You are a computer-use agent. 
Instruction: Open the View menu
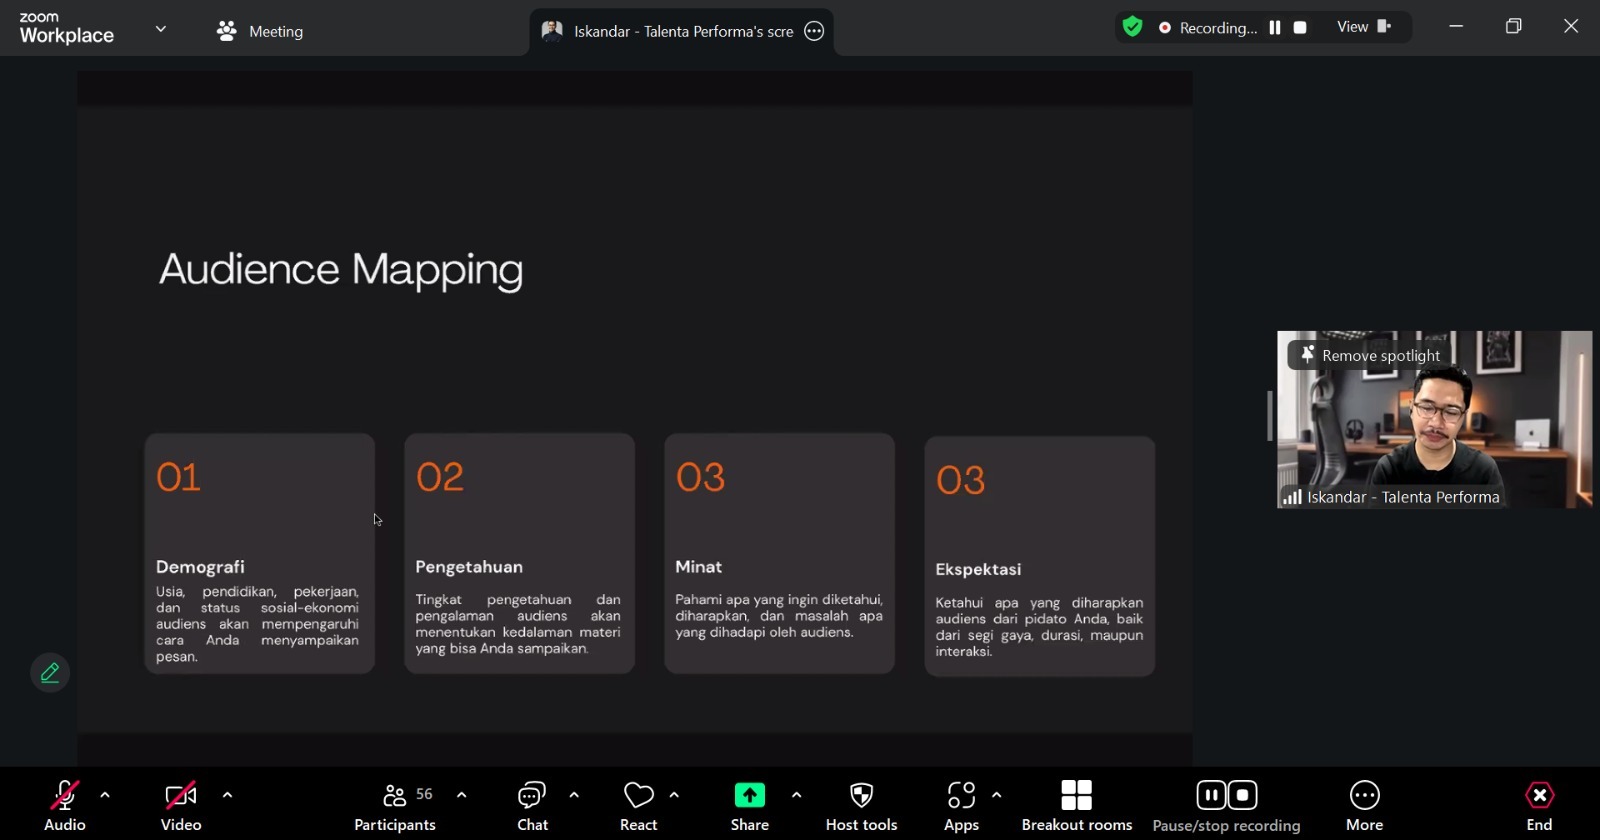(x=1364, y=27)
